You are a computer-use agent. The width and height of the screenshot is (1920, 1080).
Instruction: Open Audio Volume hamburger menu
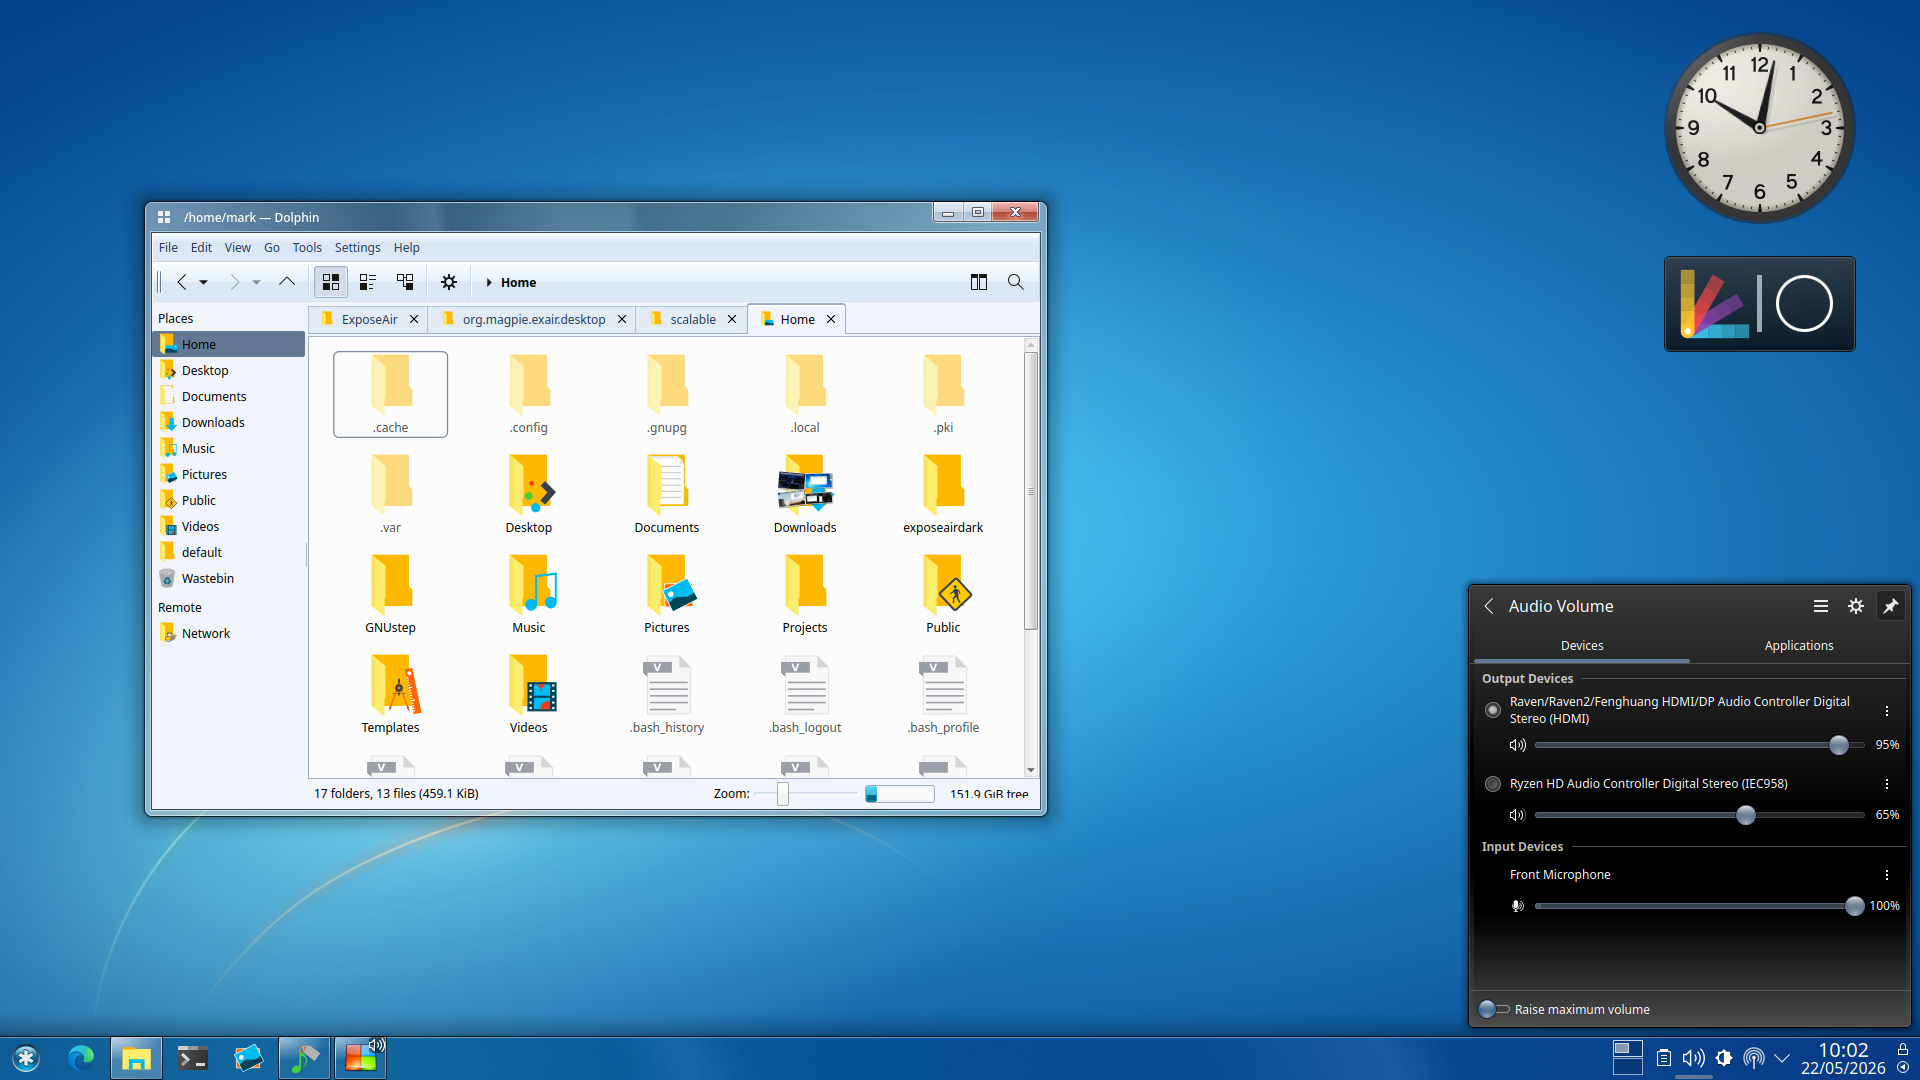click(1821, 606)
